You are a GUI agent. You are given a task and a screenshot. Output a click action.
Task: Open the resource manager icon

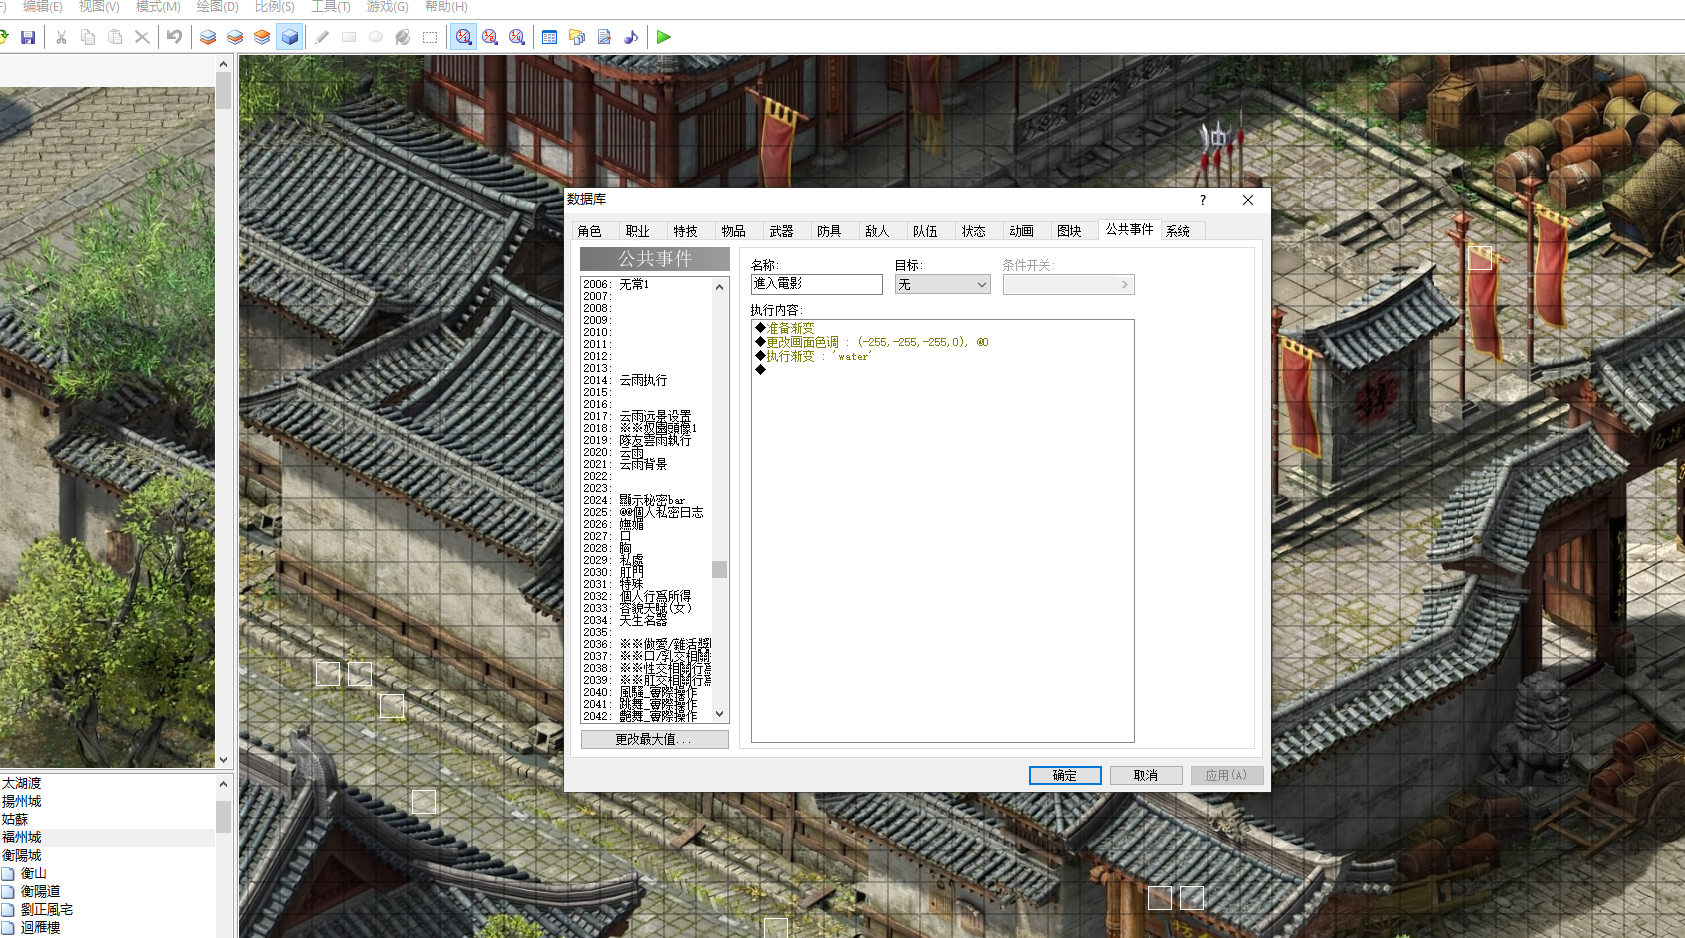577,37
